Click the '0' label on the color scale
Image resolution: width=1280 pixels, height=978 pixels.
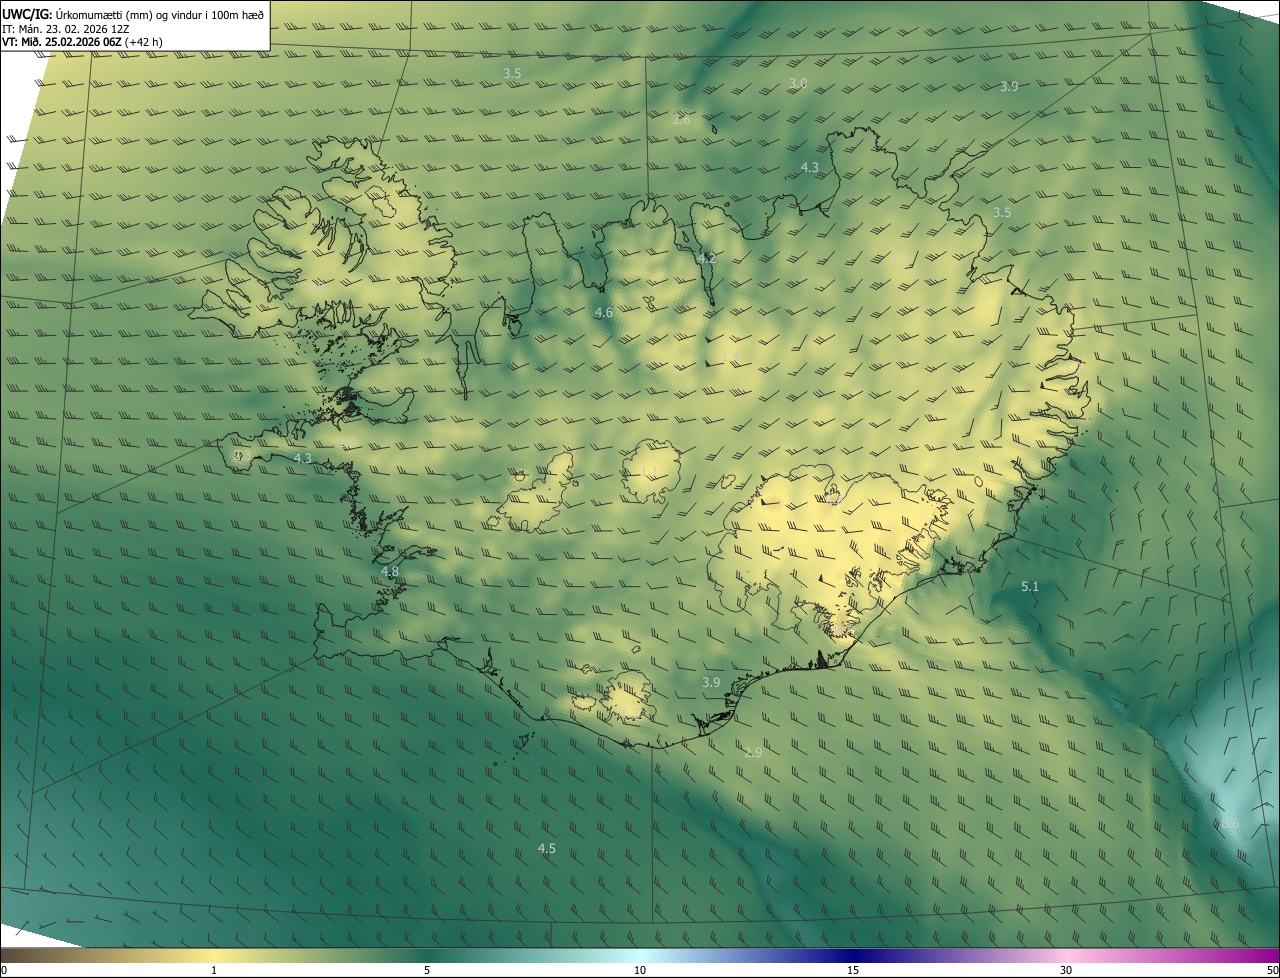tap(4, 970)
